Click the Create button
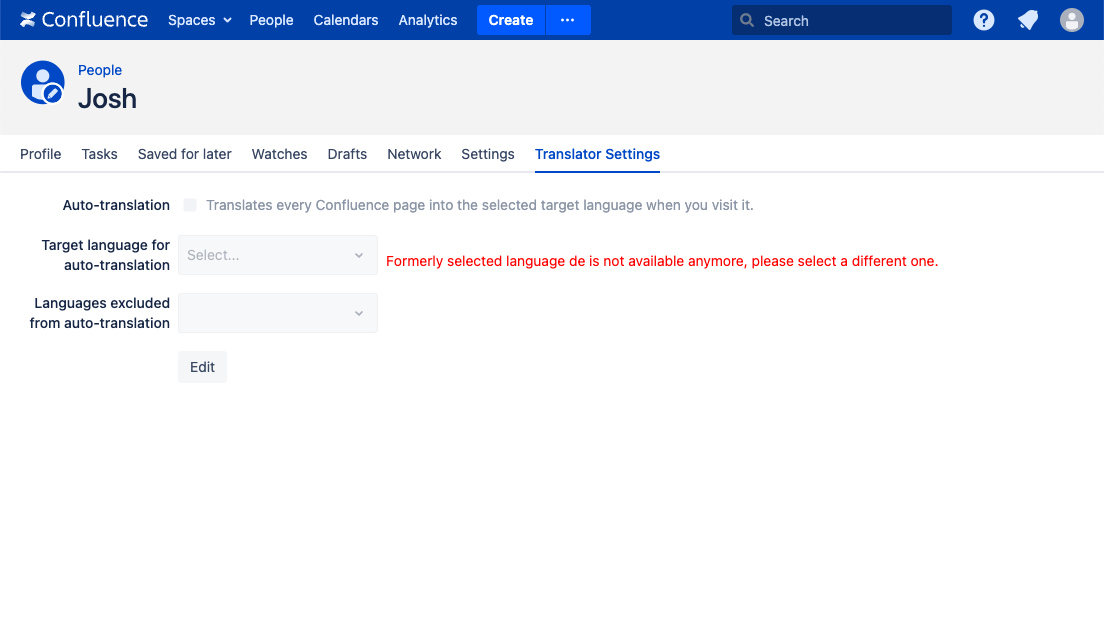This screenshot has height=638, width=1104. (x=510, y=19)
